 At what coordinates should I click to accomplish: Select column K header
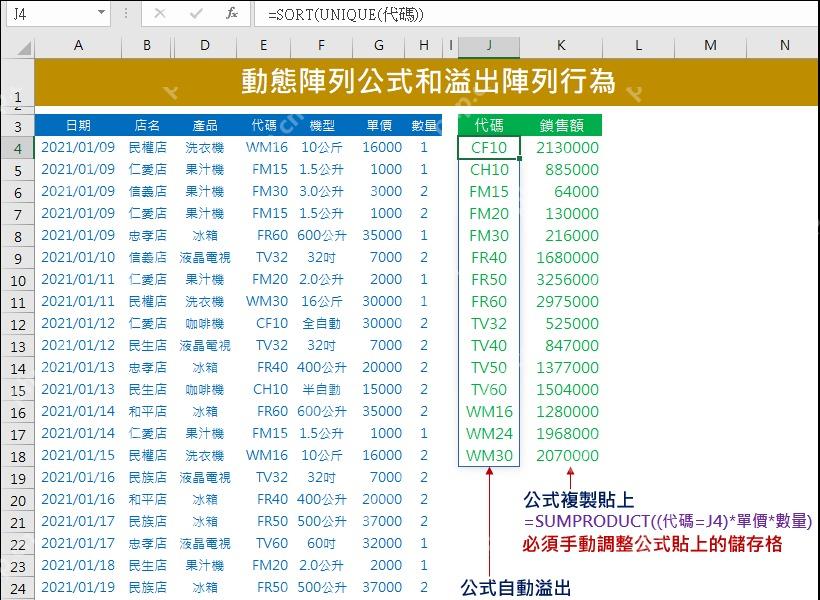[x=561, y=46]
